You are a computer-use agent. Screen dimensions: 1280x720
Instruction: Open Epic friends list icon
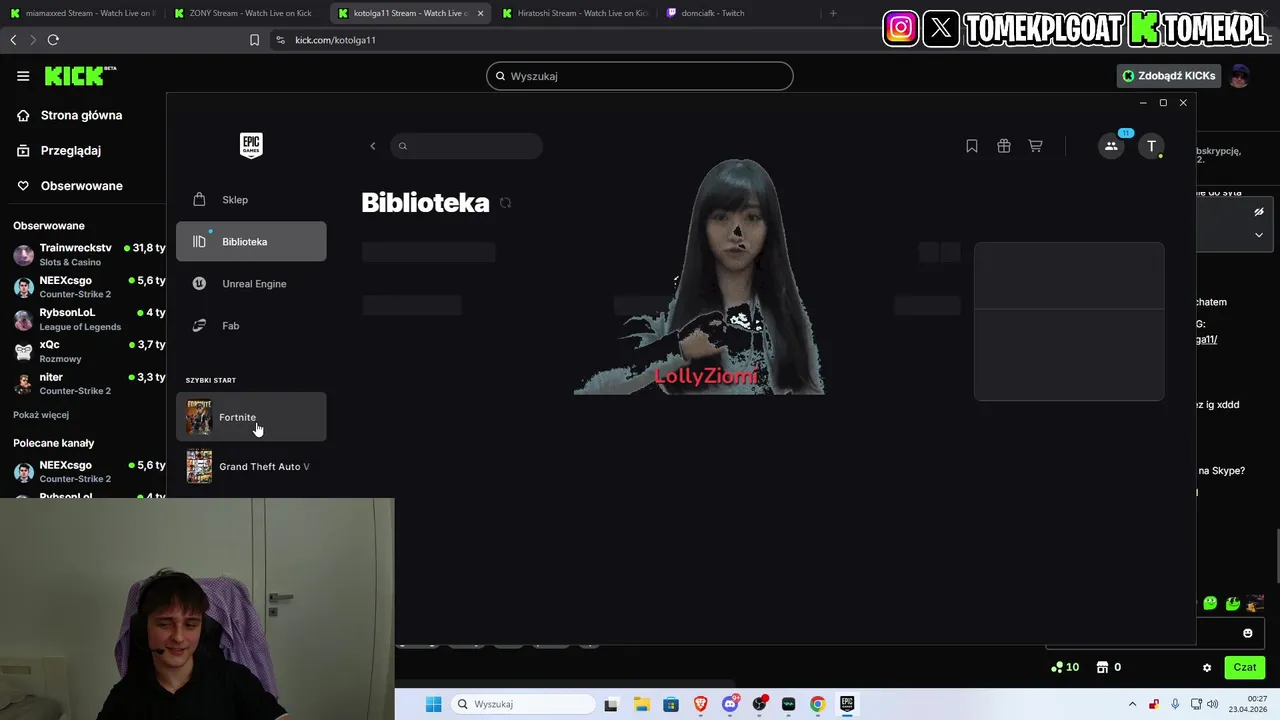pos(1111,146)
